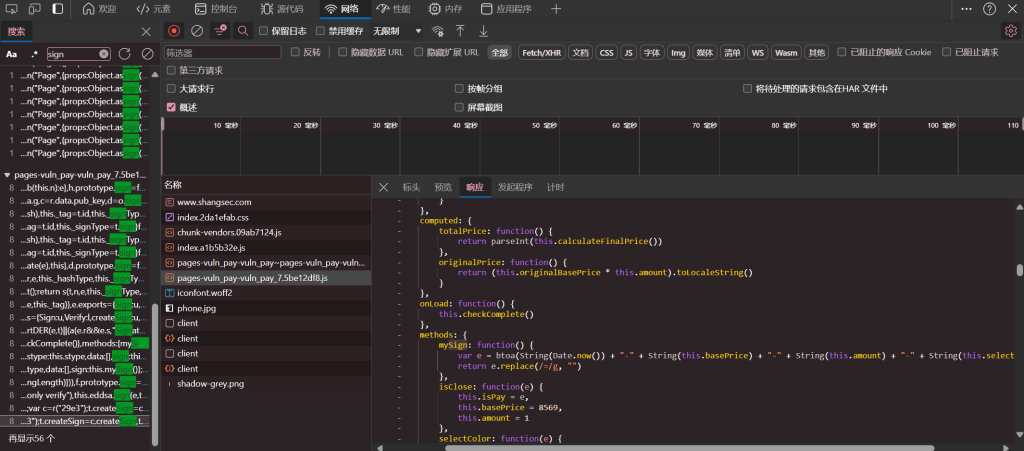Screen dimensions: 1024x451
Task: Toggle match case Aa in search
Action: (x=12, y=53)
